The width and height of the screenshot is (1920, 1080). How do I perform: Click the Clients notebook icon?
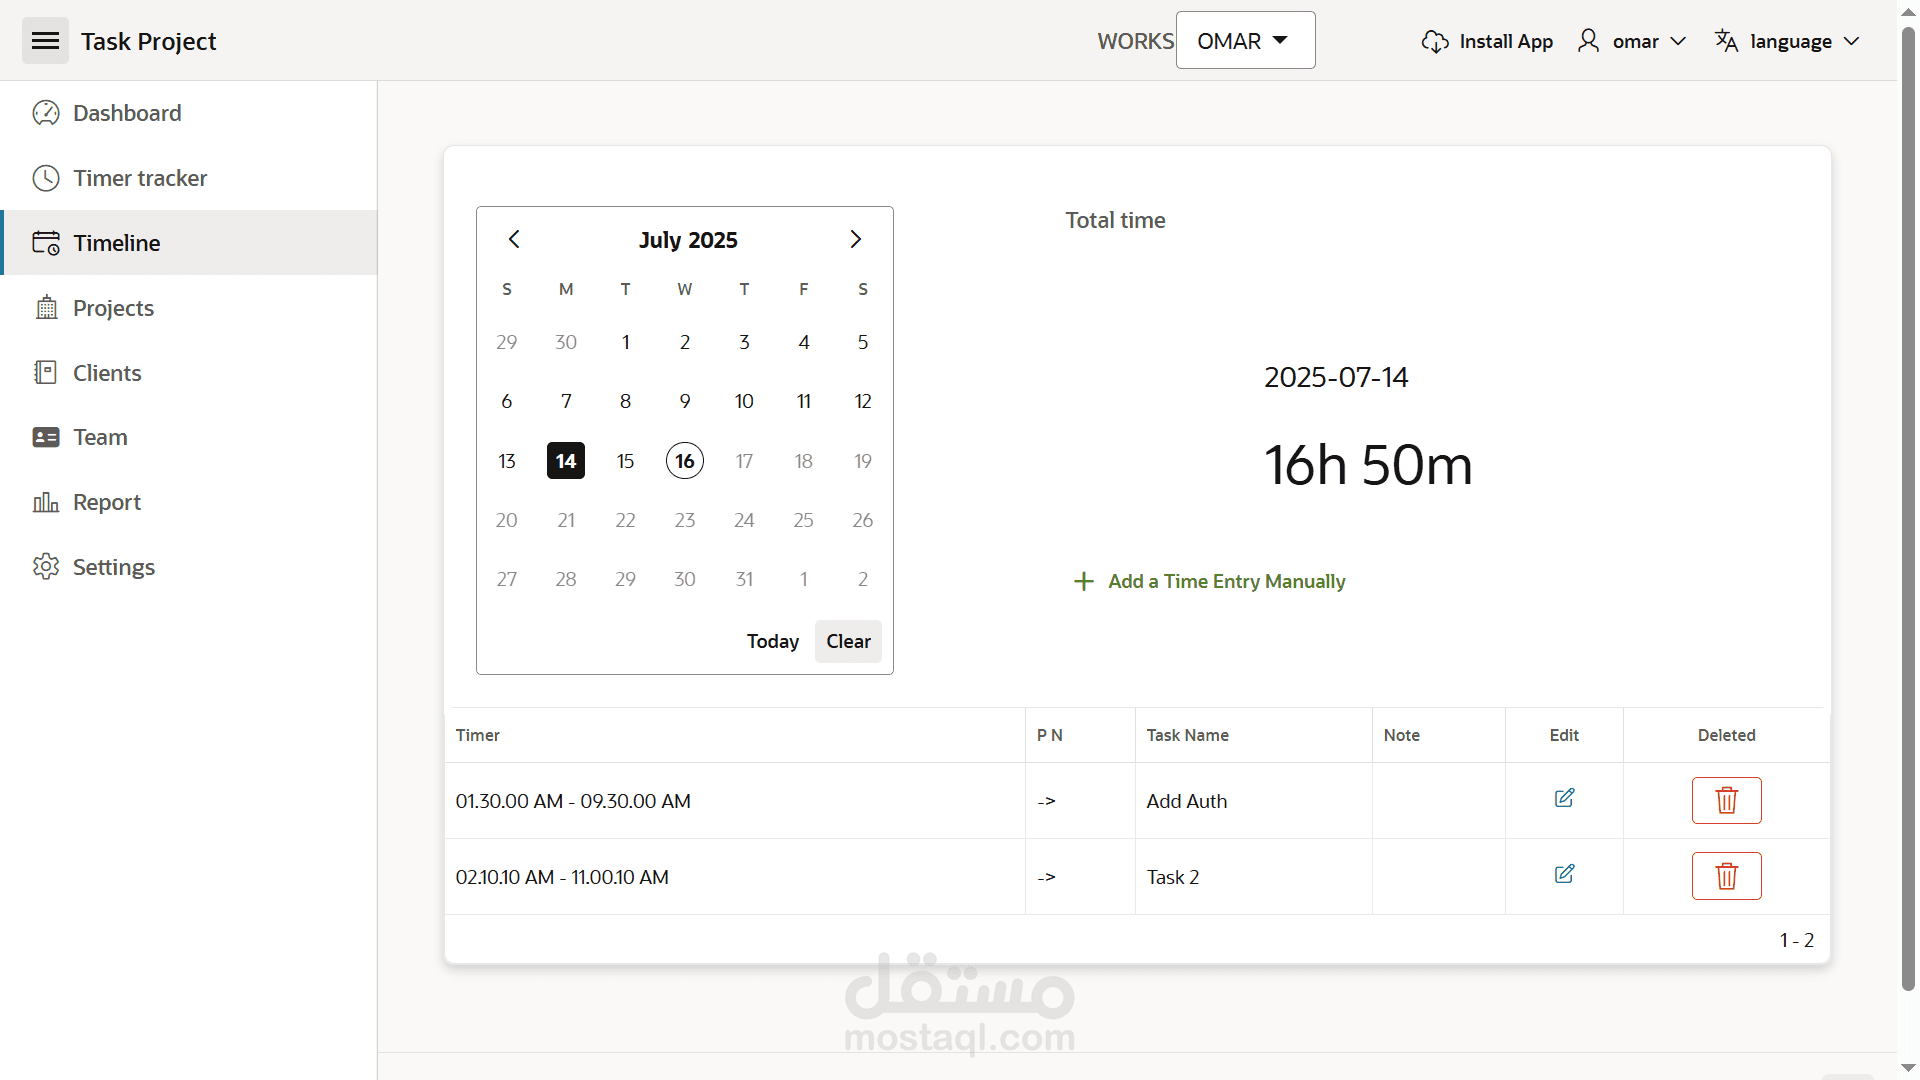(46, 373)
